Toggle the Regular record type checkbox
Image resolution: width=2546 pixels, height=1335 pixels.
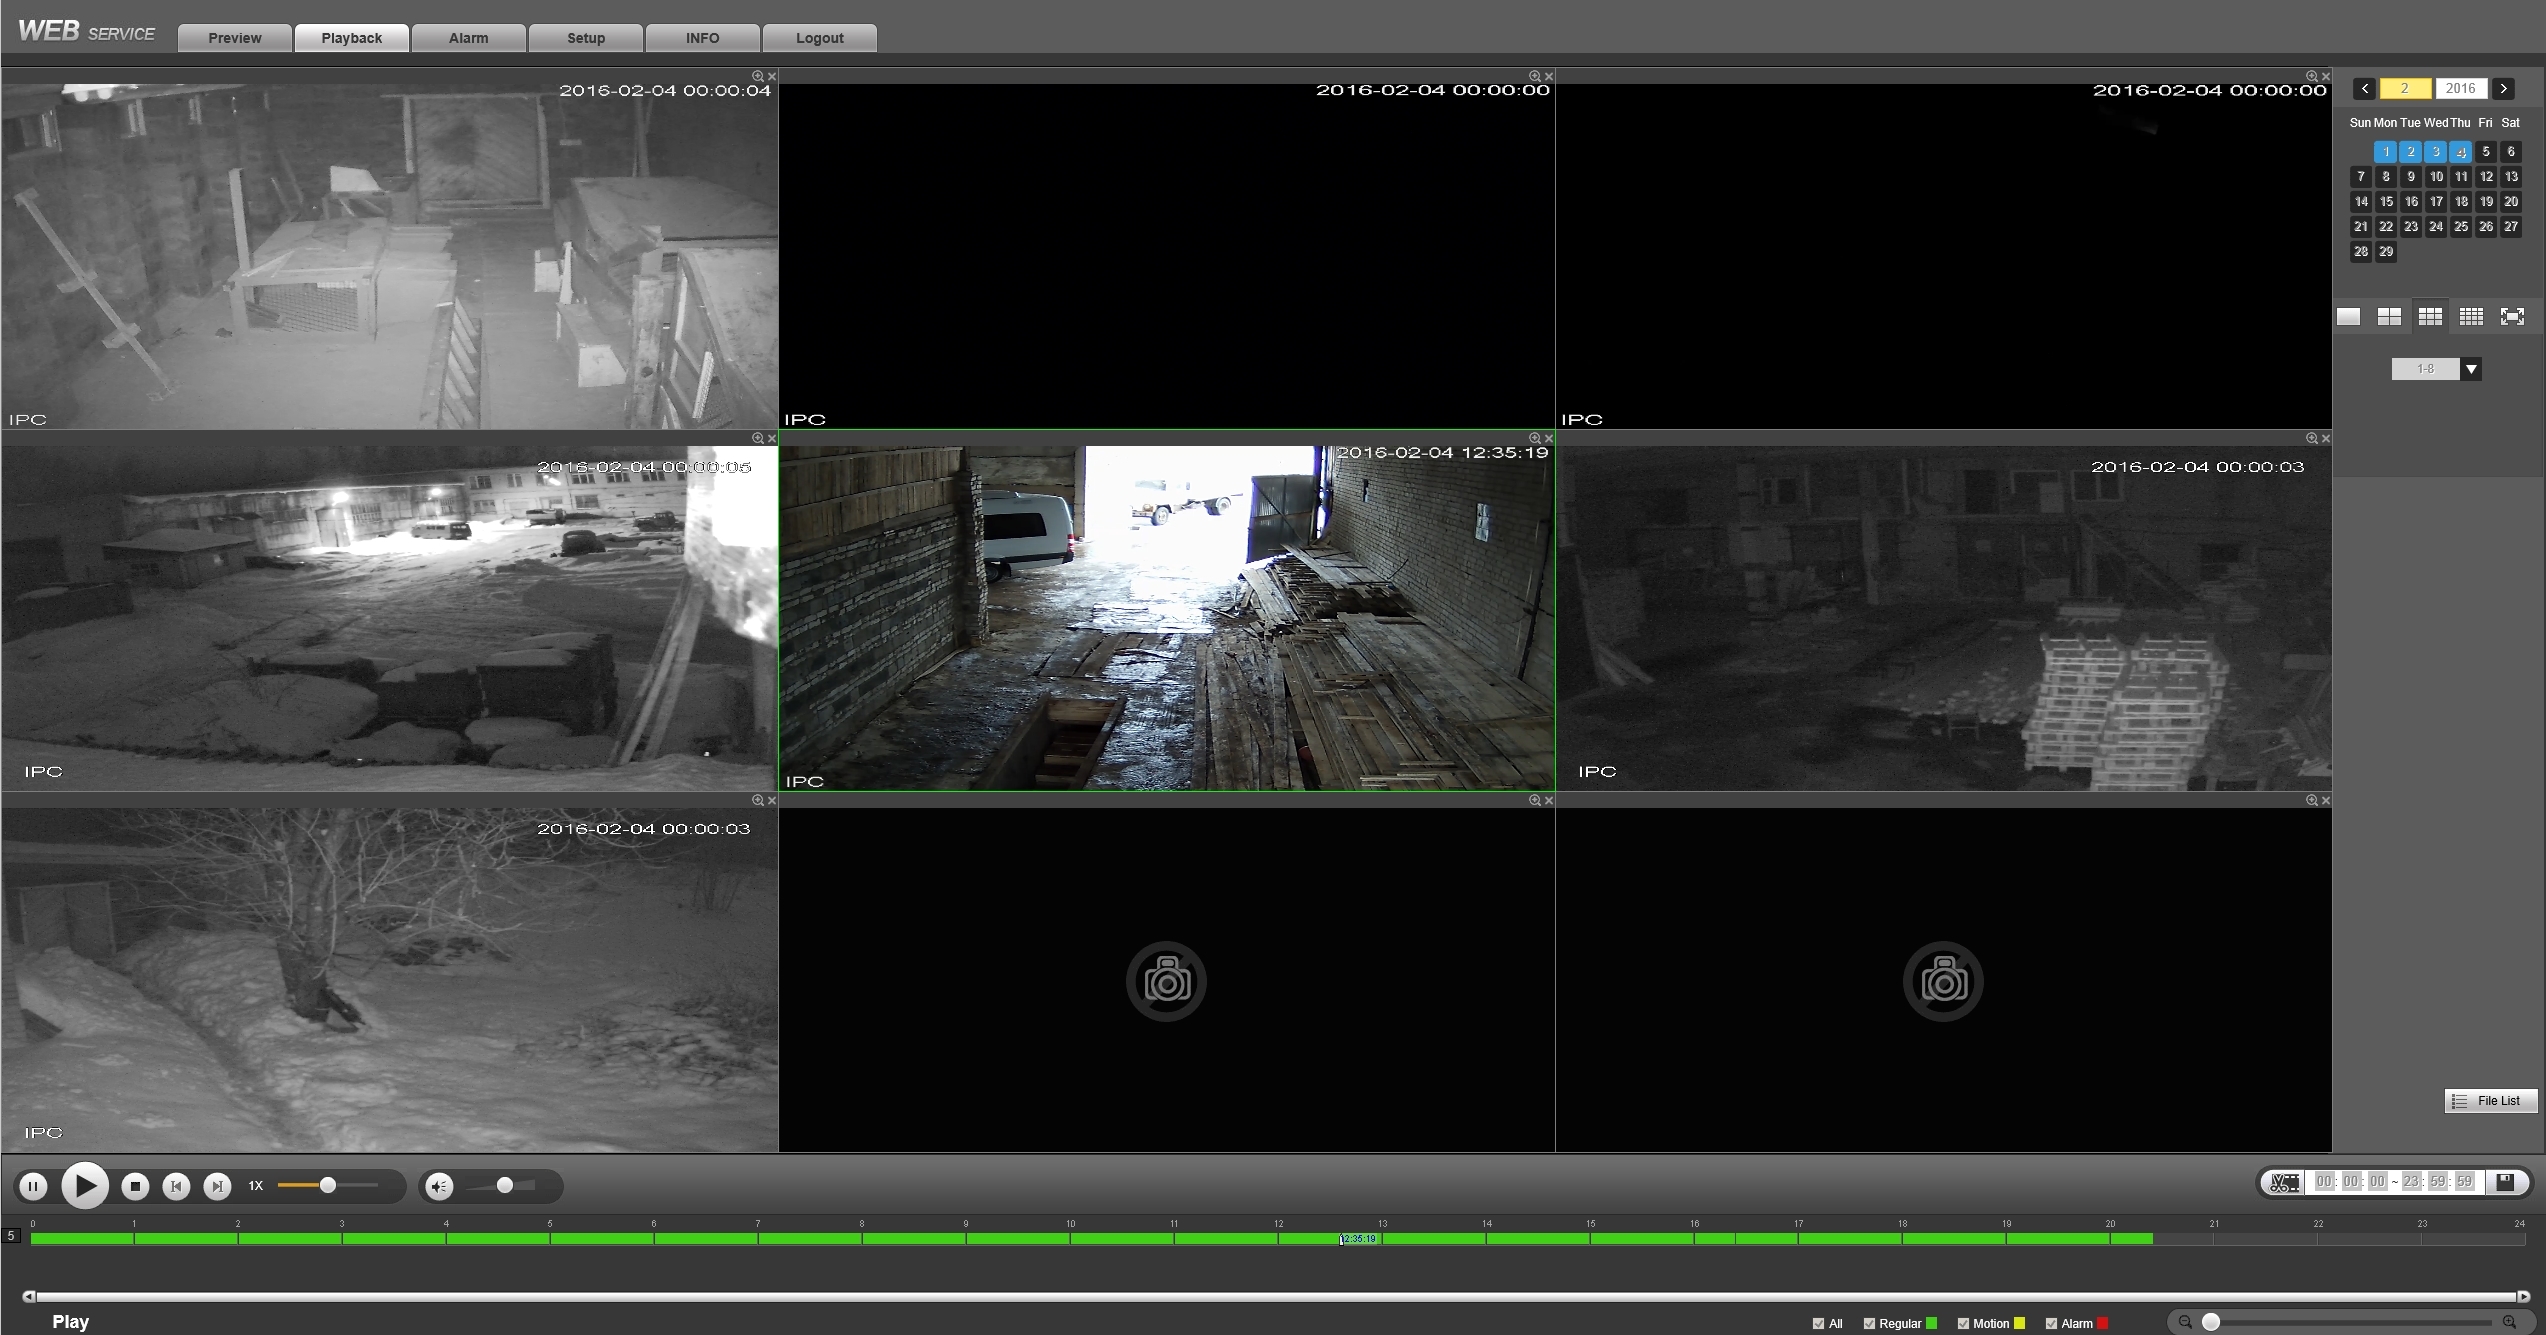pyautogui.click(x=1869, y=1323)
